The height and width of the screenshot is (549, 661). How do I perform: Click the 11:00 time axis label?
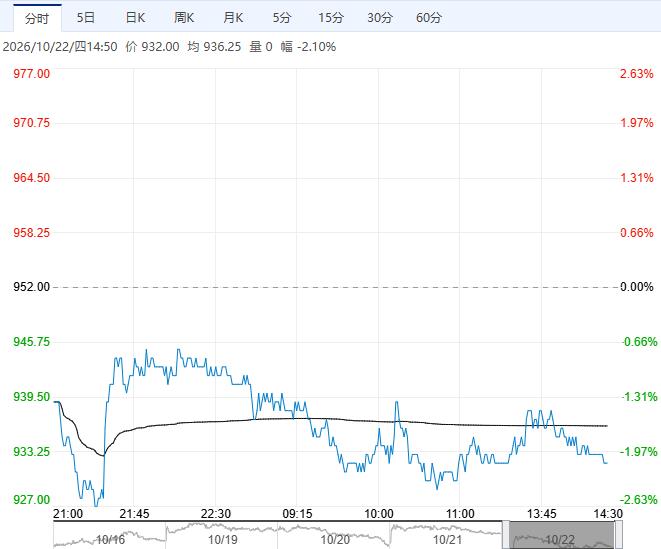460,514
